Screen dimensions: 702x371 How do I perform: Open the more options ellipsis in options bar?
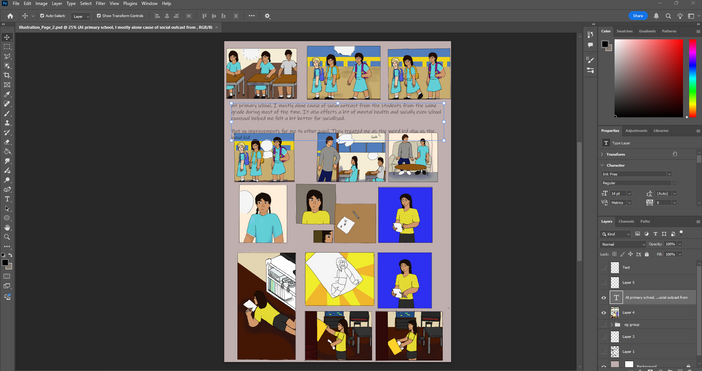click(x=252, y=16)
